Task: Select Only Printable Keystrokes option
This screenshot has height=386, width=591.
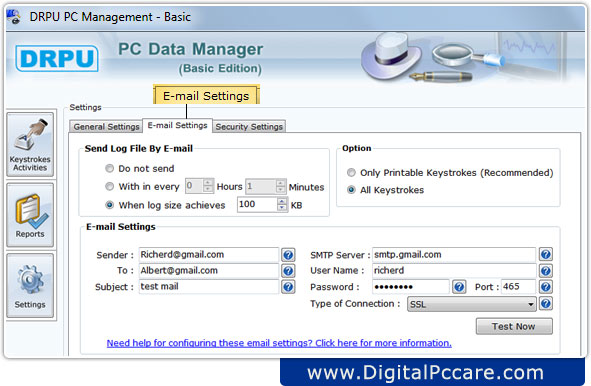Action: pyautogui.click(x=351, y=173)
